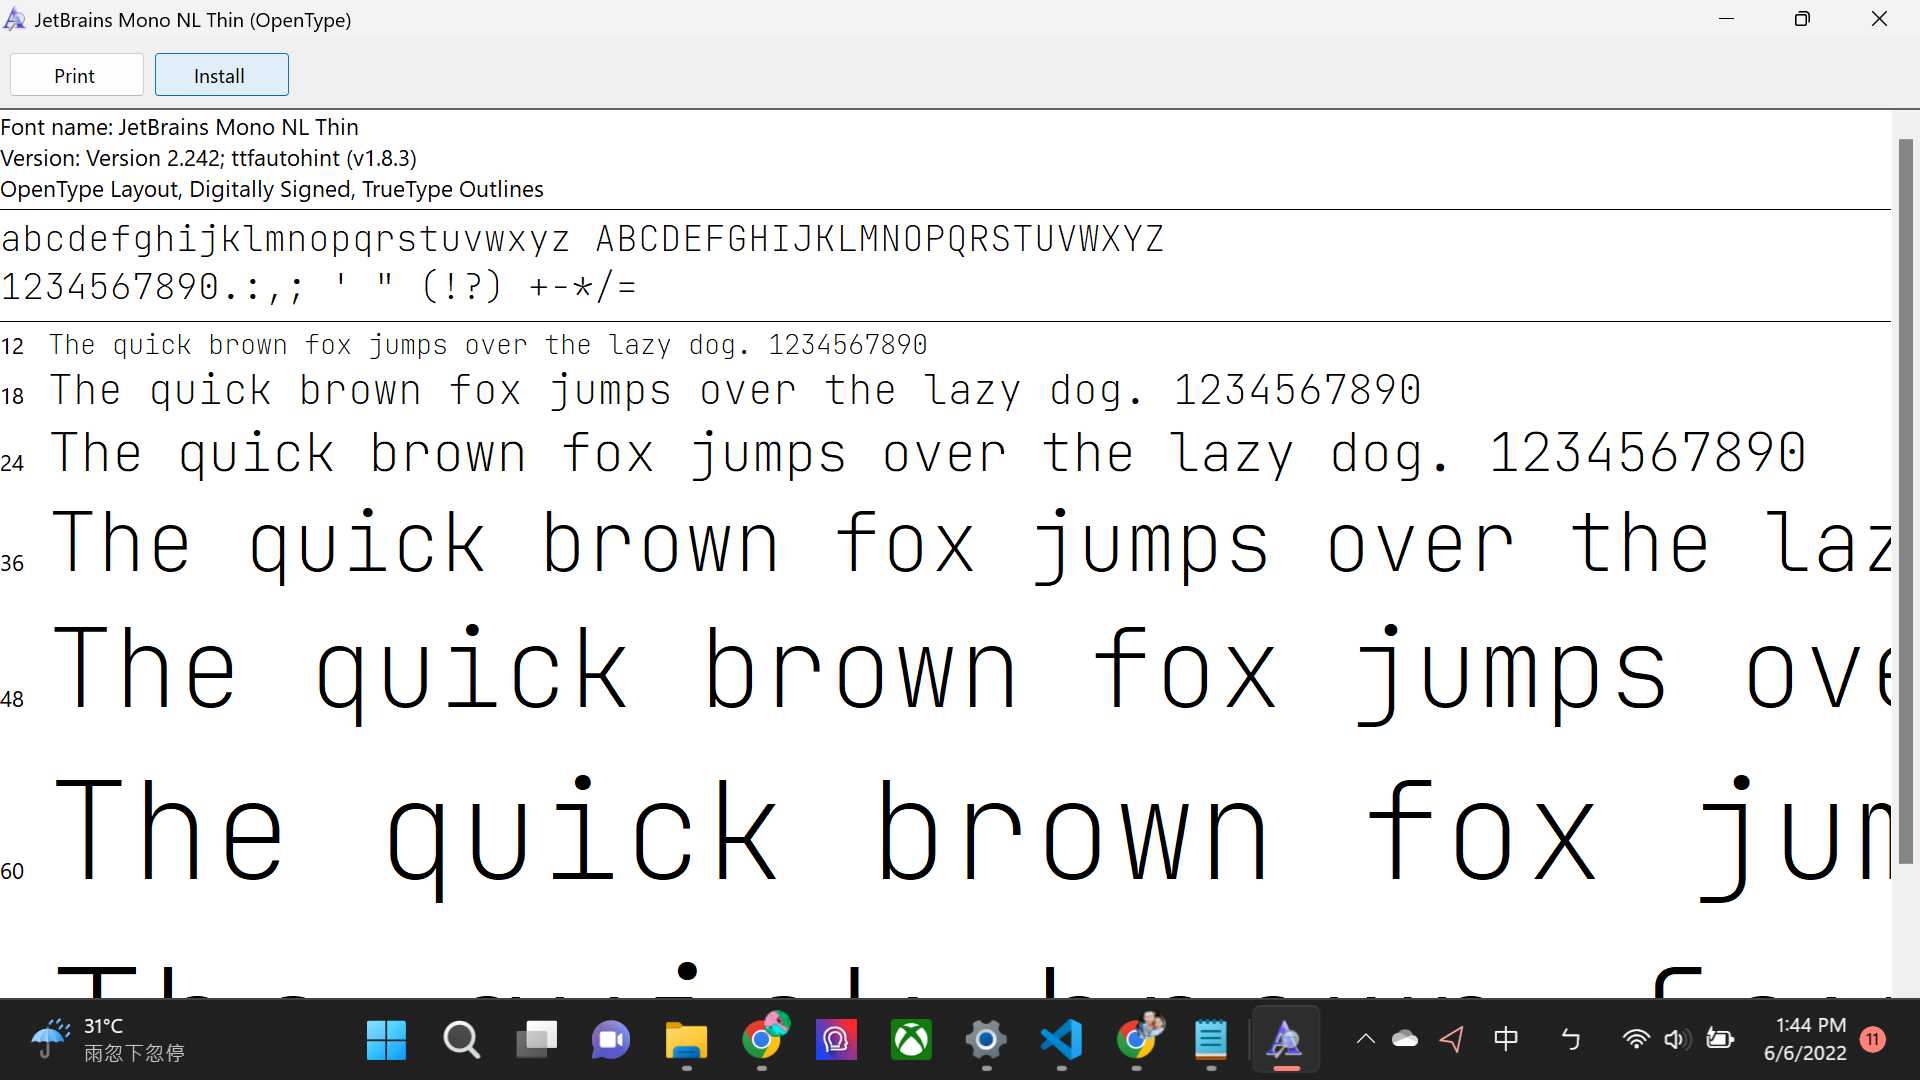Click the 12-point quick brown fox sample
The height and width of the screenshot is (1080, 1920).
click(x=489, y=345)
